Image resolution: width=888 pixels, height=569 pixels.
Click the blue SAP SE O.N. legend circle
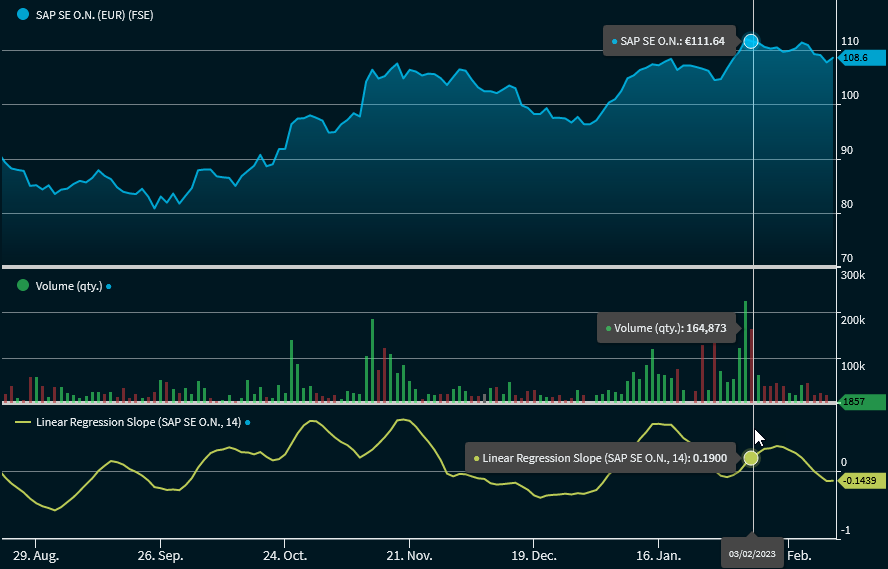tap(23, 16)
